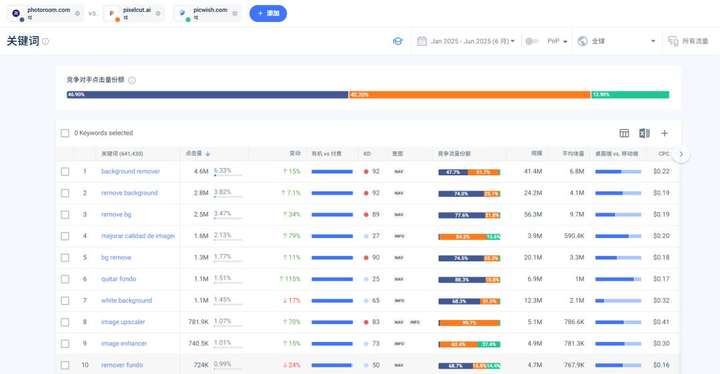
Task: Sort by the 竞争流量份额 column header
Action: (x=454, y=154)
